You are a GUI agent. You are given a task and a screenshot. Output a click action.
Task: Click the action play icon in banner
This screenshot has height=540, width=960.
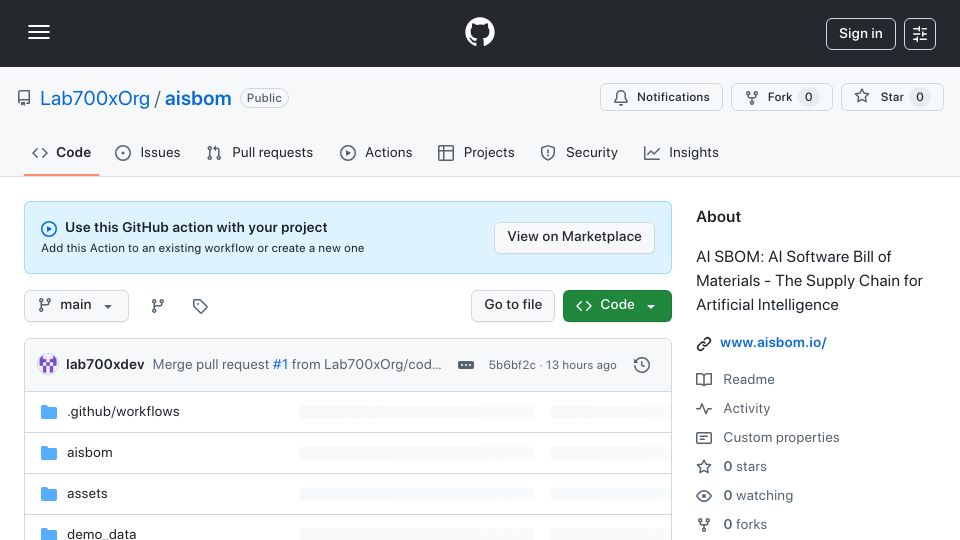point(49,228)
